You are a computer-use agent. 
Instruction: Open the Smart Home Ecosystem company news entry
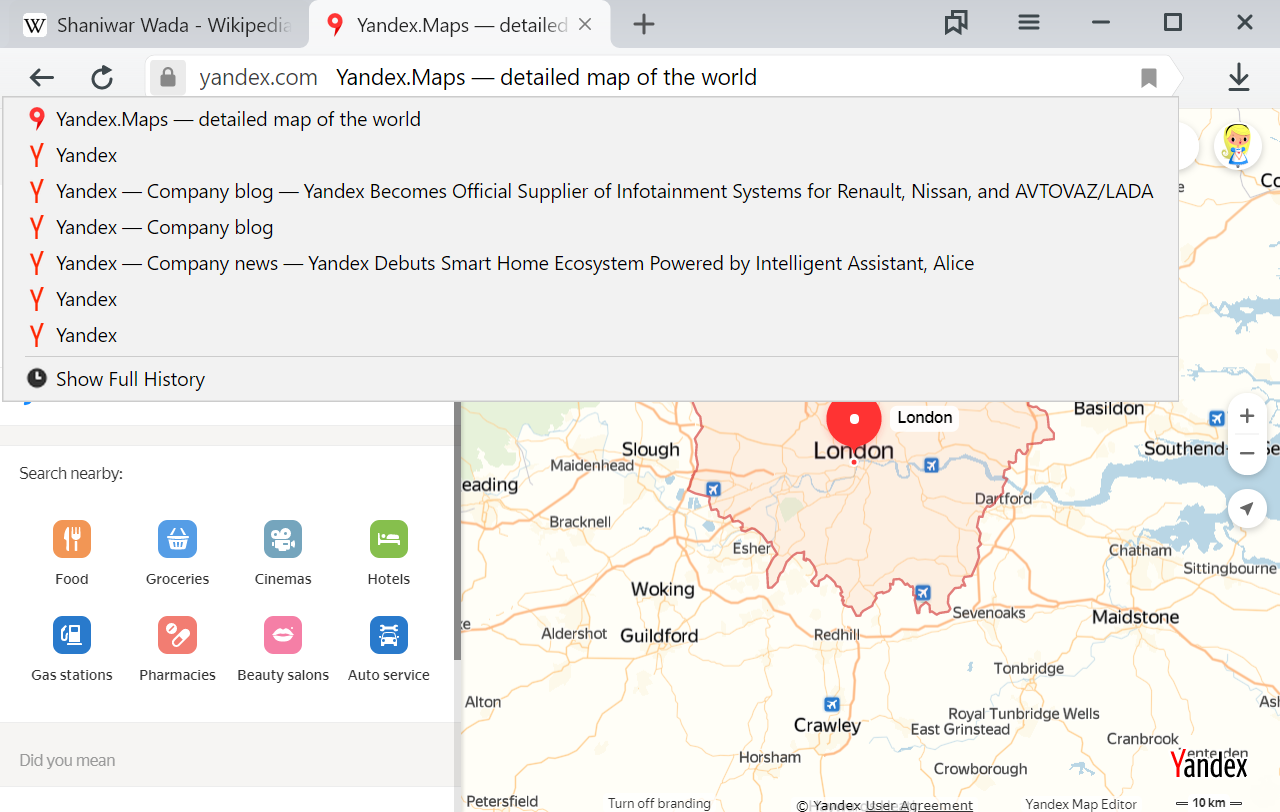590,263
